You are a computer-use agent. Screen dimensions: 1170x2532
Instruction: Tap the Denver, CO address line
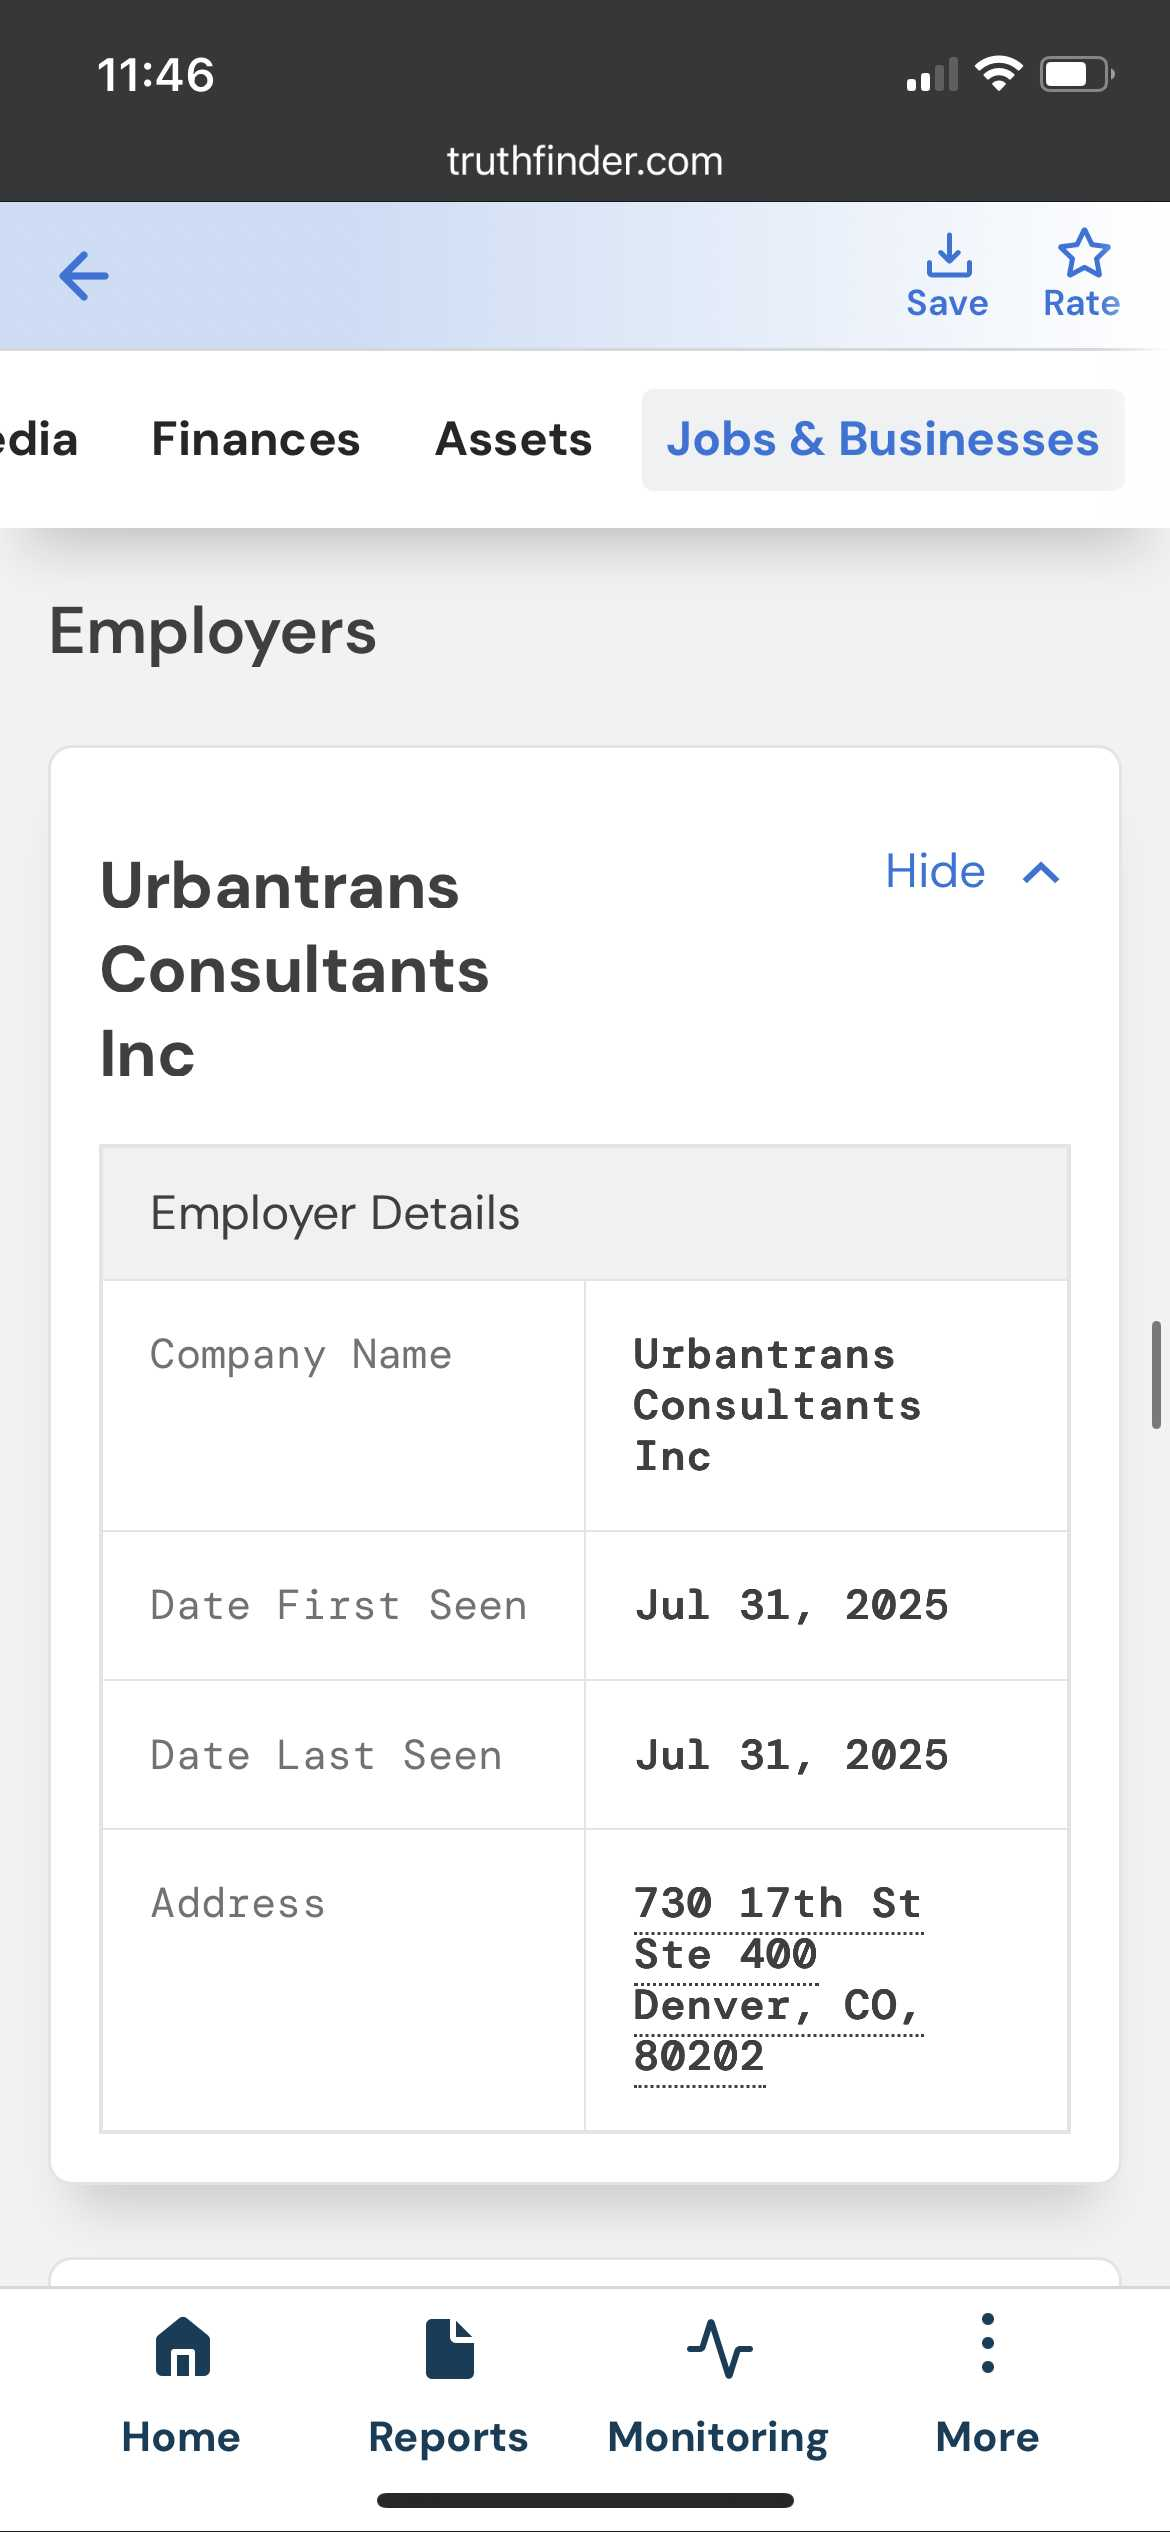[777, 2006]
